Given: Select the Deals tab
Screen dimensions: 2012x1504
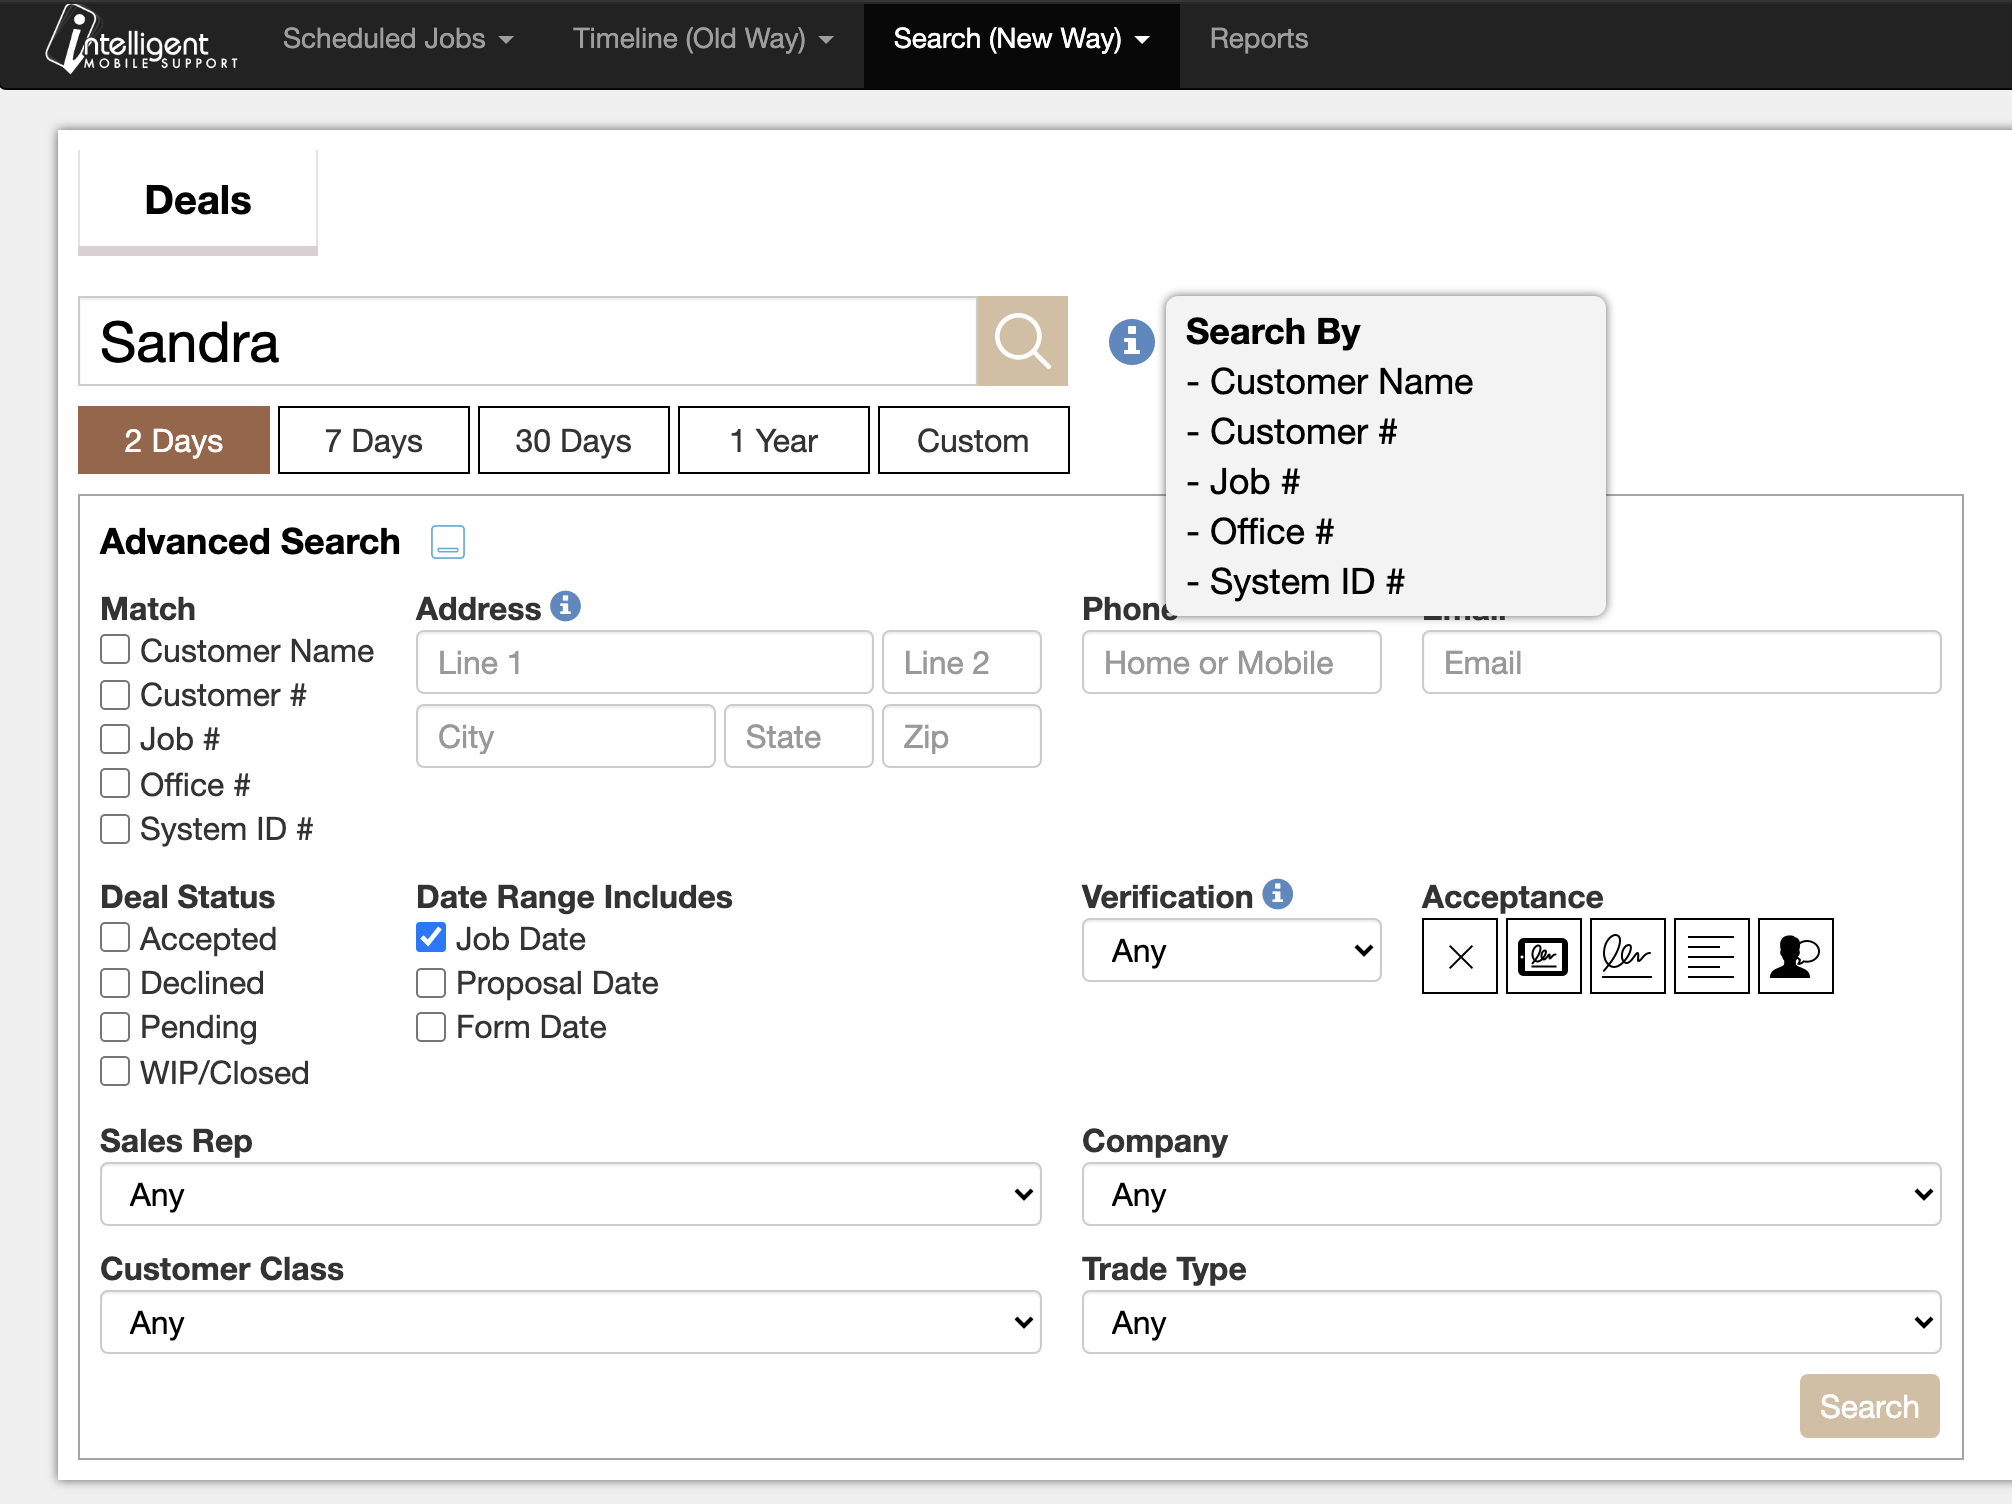Looking at the screenshot, I should point(198,200).
